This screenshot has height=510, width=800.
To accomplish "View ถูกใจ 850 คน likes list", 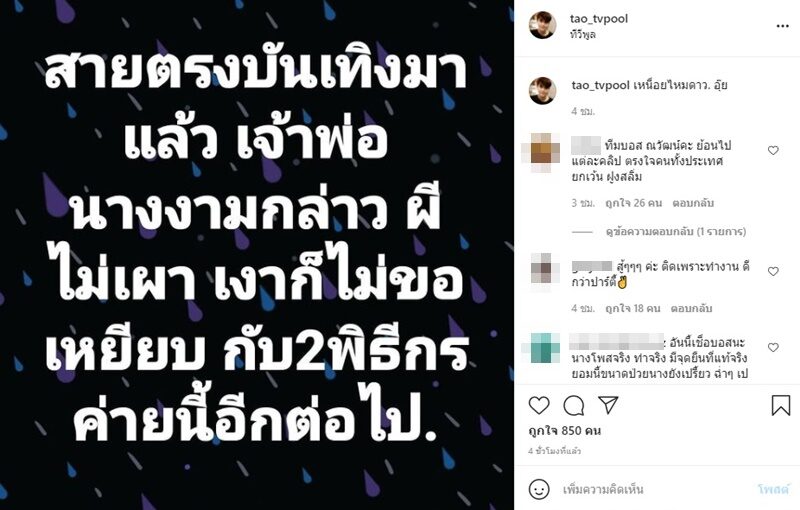I will point(565,431).
